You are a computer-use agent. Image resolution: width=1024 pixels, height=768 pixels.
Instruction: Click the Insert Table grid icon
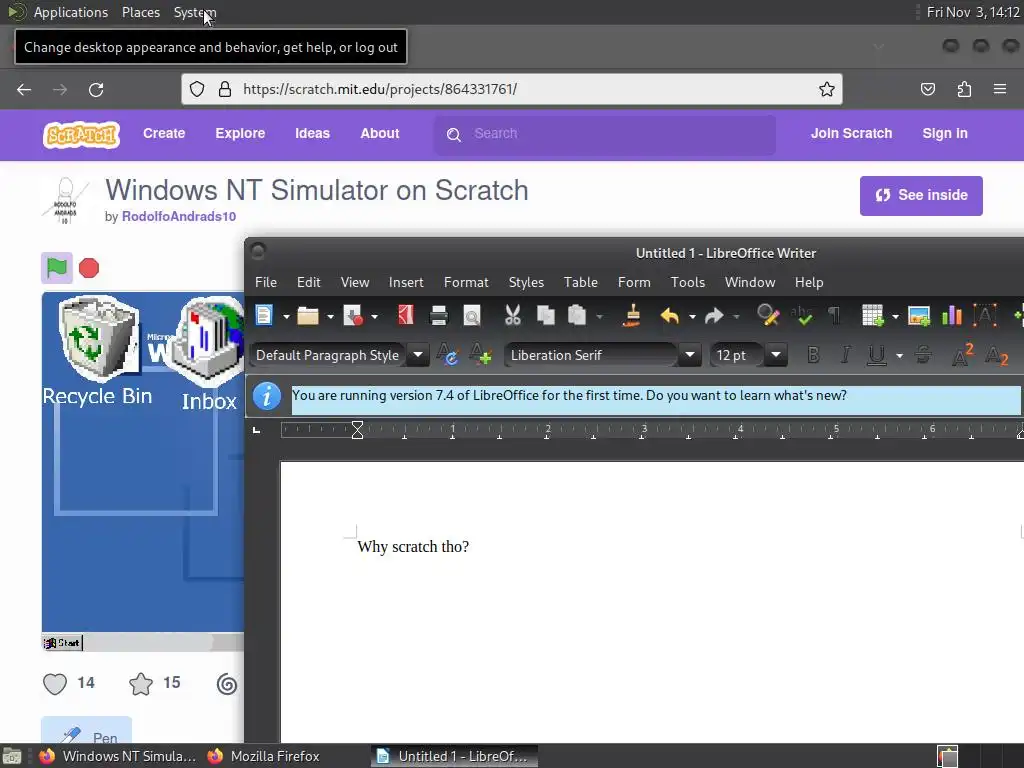(872, 316)
